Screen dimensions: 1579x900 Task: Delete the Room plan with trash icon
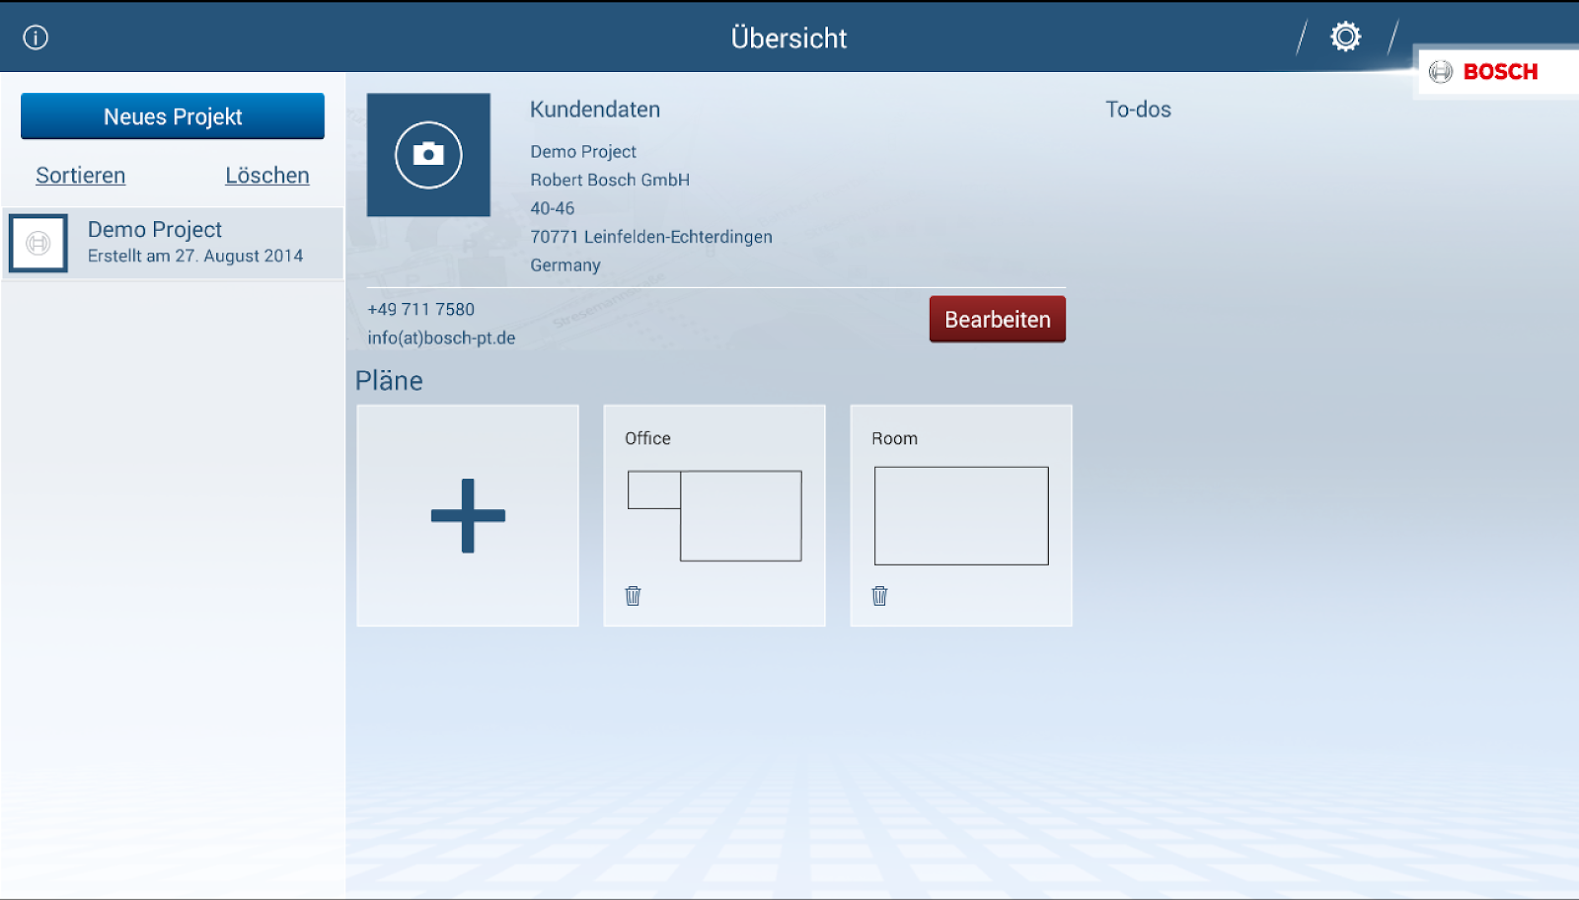pyautogui.click(x=879, y=596)
